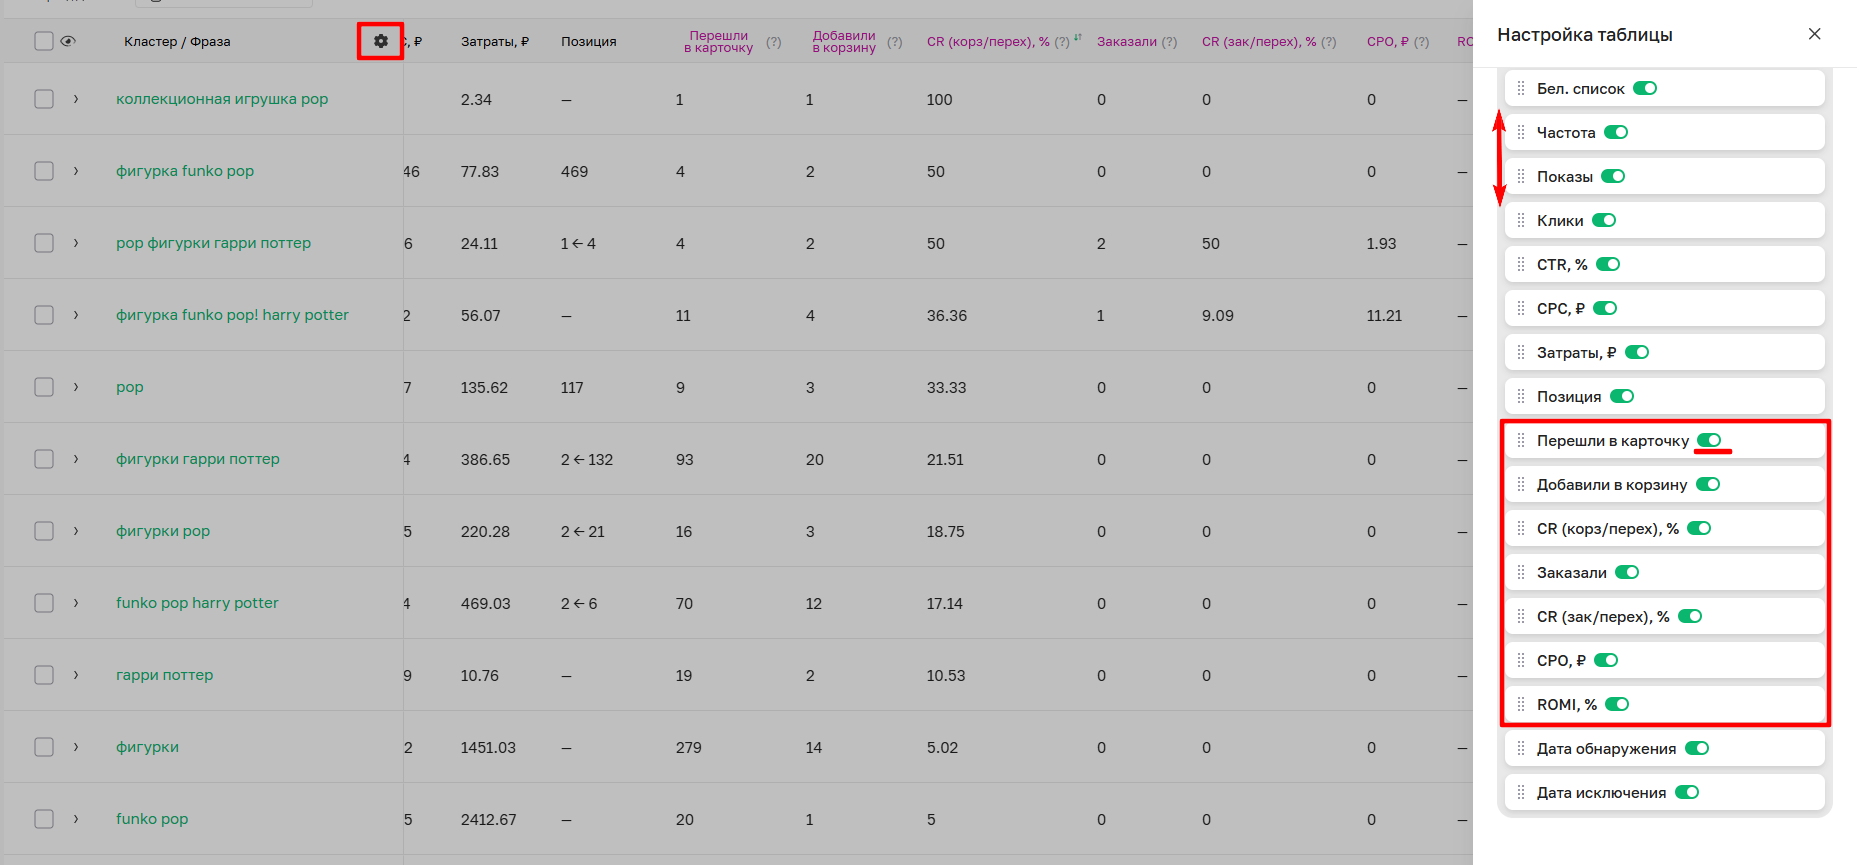Expand the коллекционная игрушка pop row
This screenshot has height=865, width=1861.
[x=76, y=99]
